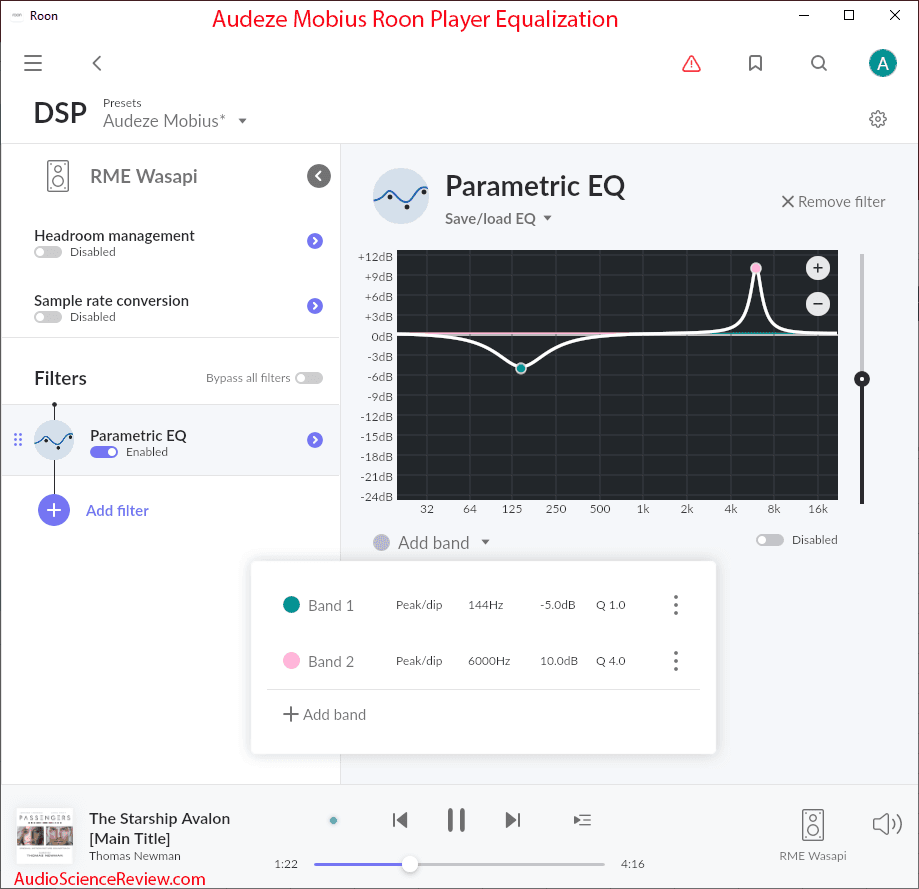Open the red warning alert icon
The height and width of the screenshot is (889, 919).
pyautogui.click(x=692, y=63)
